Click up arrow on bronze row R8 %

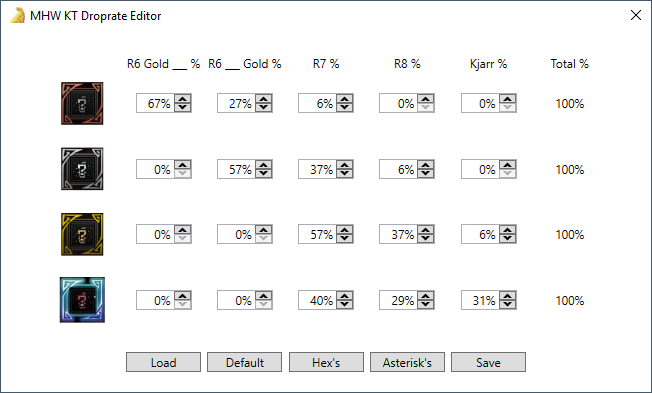426,99
